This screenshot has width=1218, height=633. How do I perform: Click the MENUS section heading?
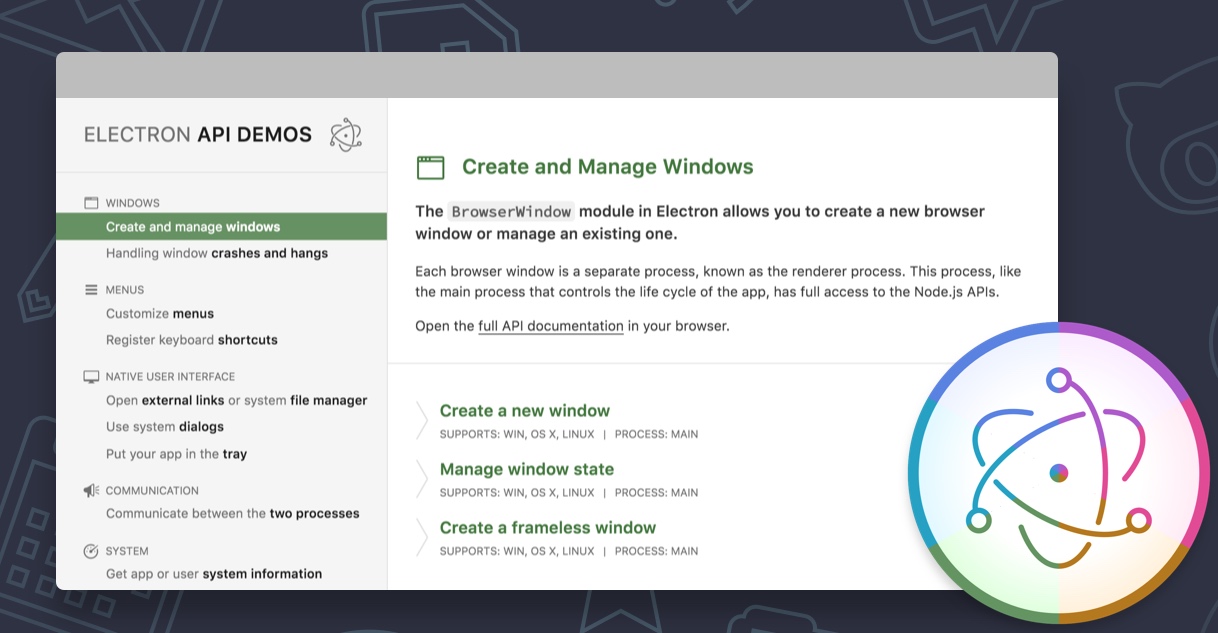[x=125, y=290]
